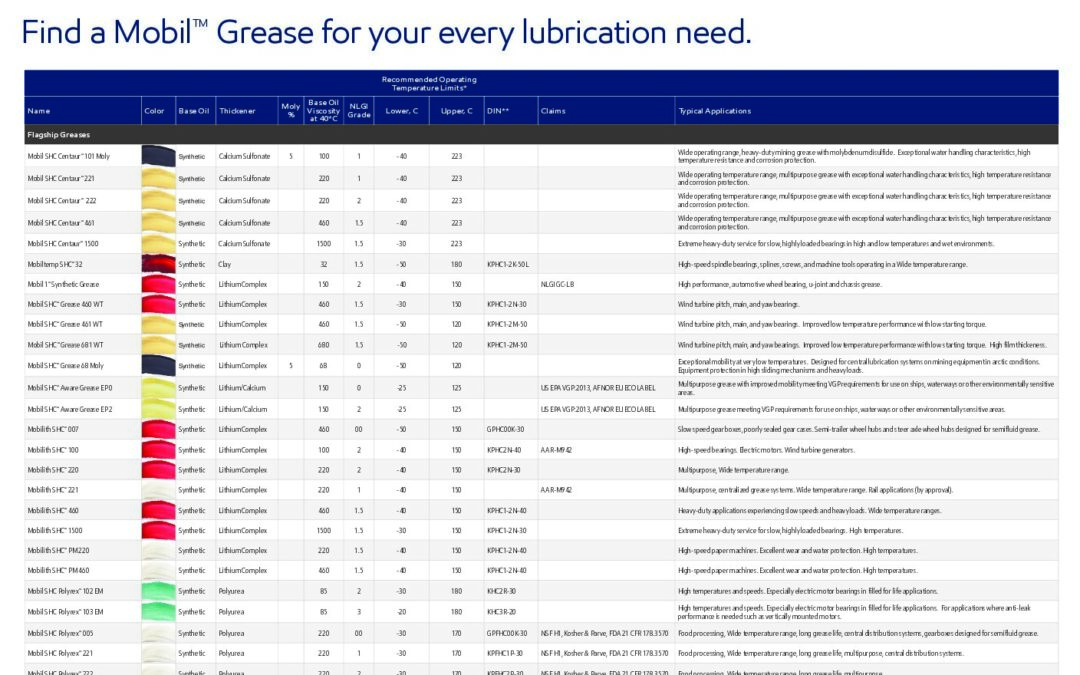The height and width of the screenshot is (675, 1080).
Task: Click the 'Flagship Greases' section row
Action: click(x=541, y=134)
